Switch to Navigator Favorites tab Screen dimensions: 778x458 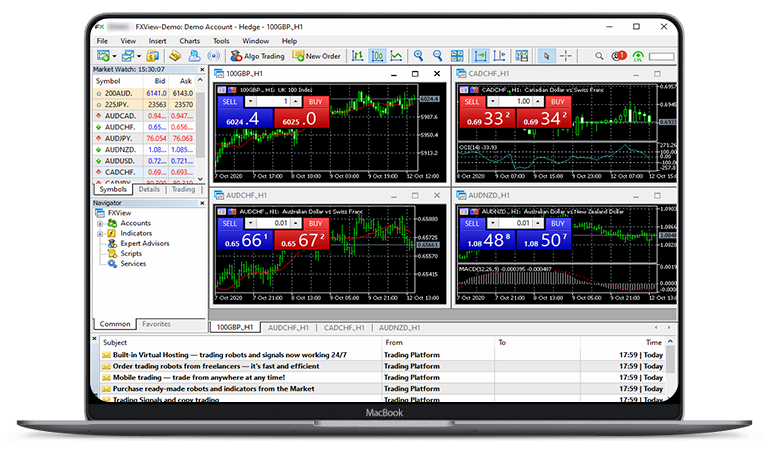[x=156, y=324]
